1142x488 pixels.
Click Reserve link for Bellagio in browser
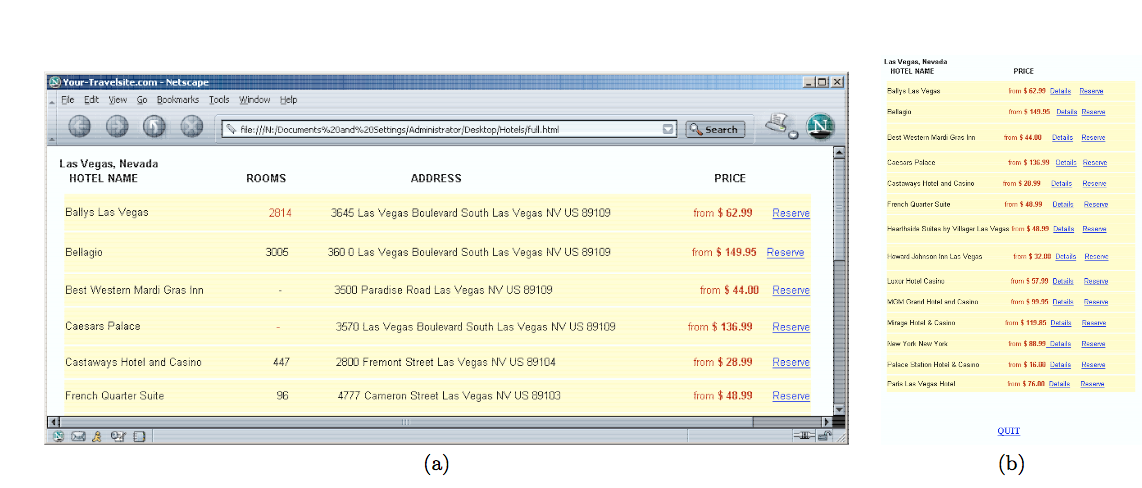785,252
